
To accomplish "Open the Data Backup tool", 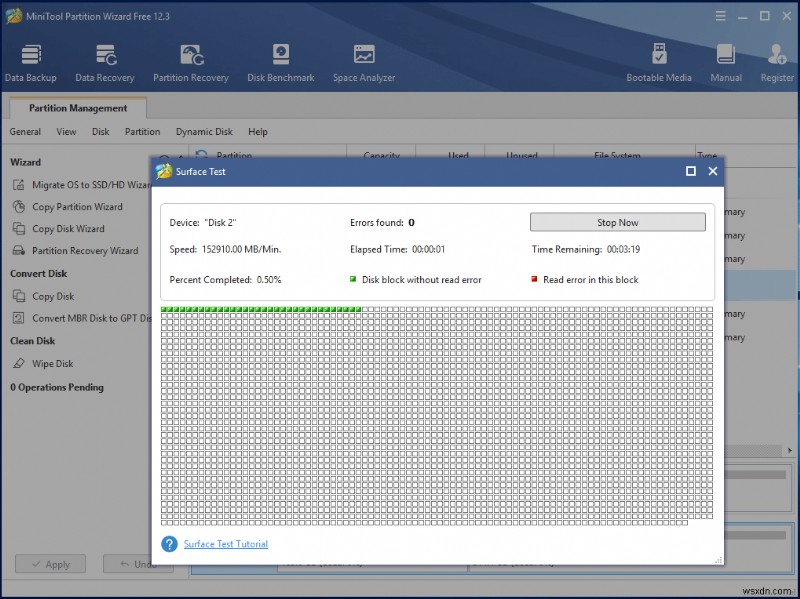I will pyautogui.click(x=31, y=60).
